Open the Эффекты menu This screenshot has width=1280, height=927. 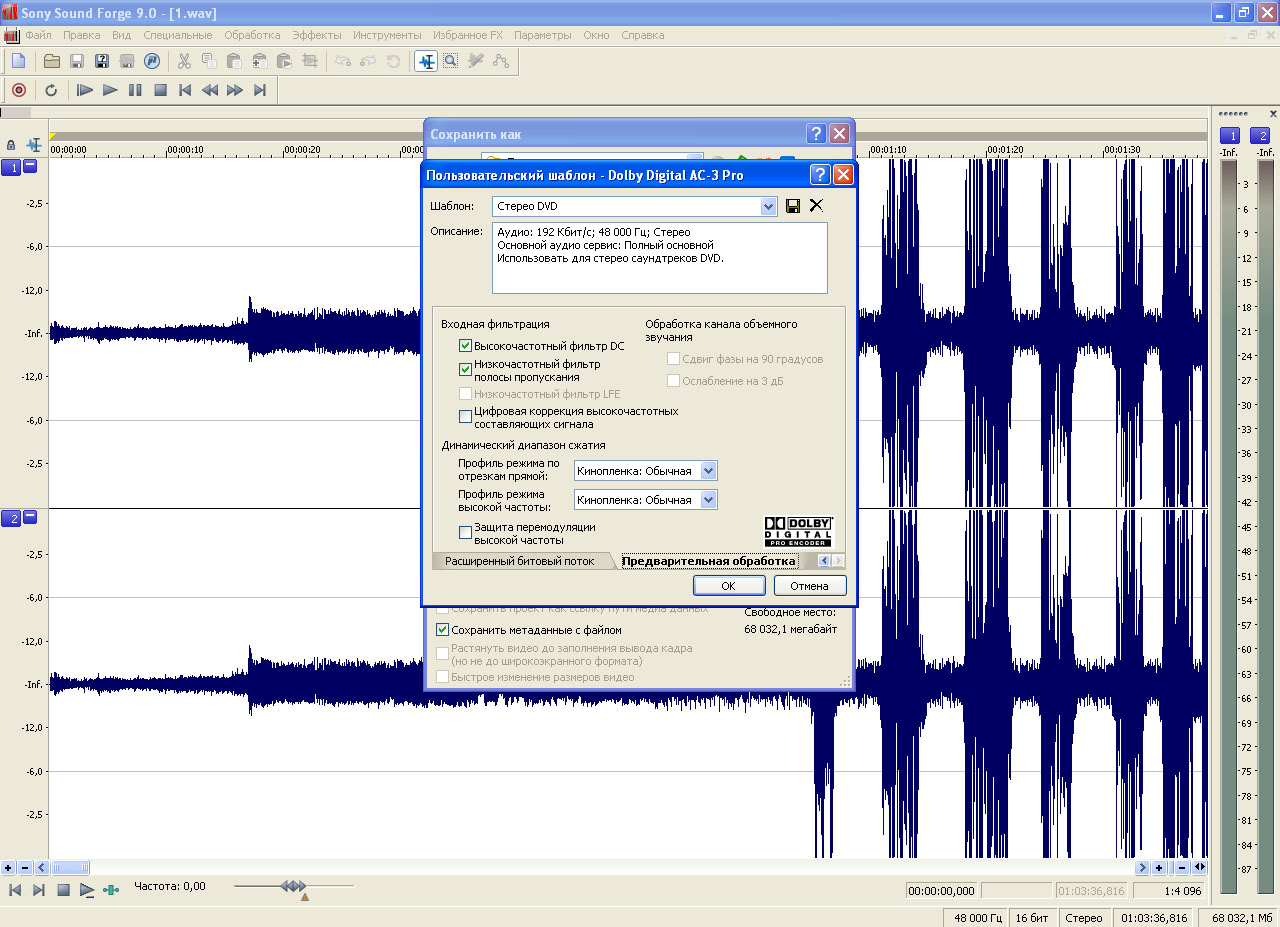click(x=316, y=35)
